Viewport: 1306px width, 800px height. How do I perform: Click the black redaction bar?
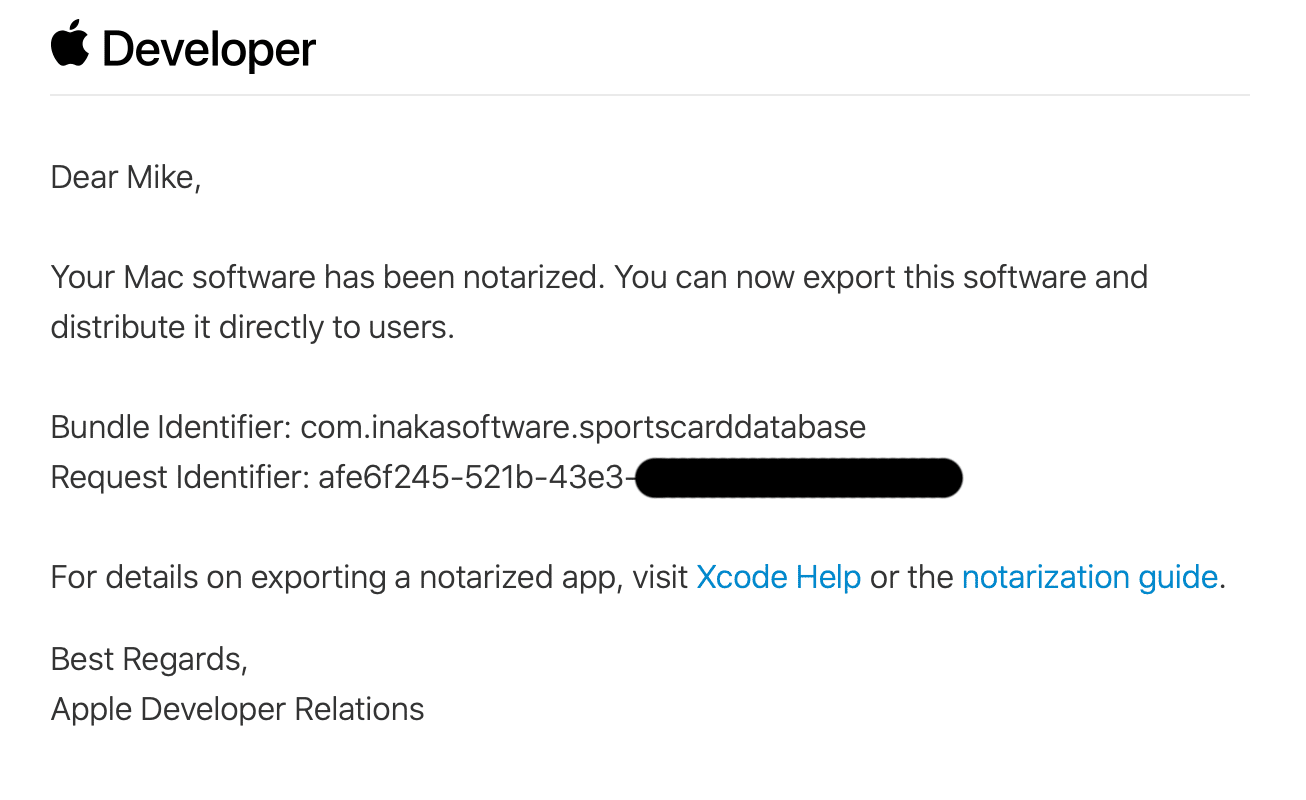[x=798, y=478]
